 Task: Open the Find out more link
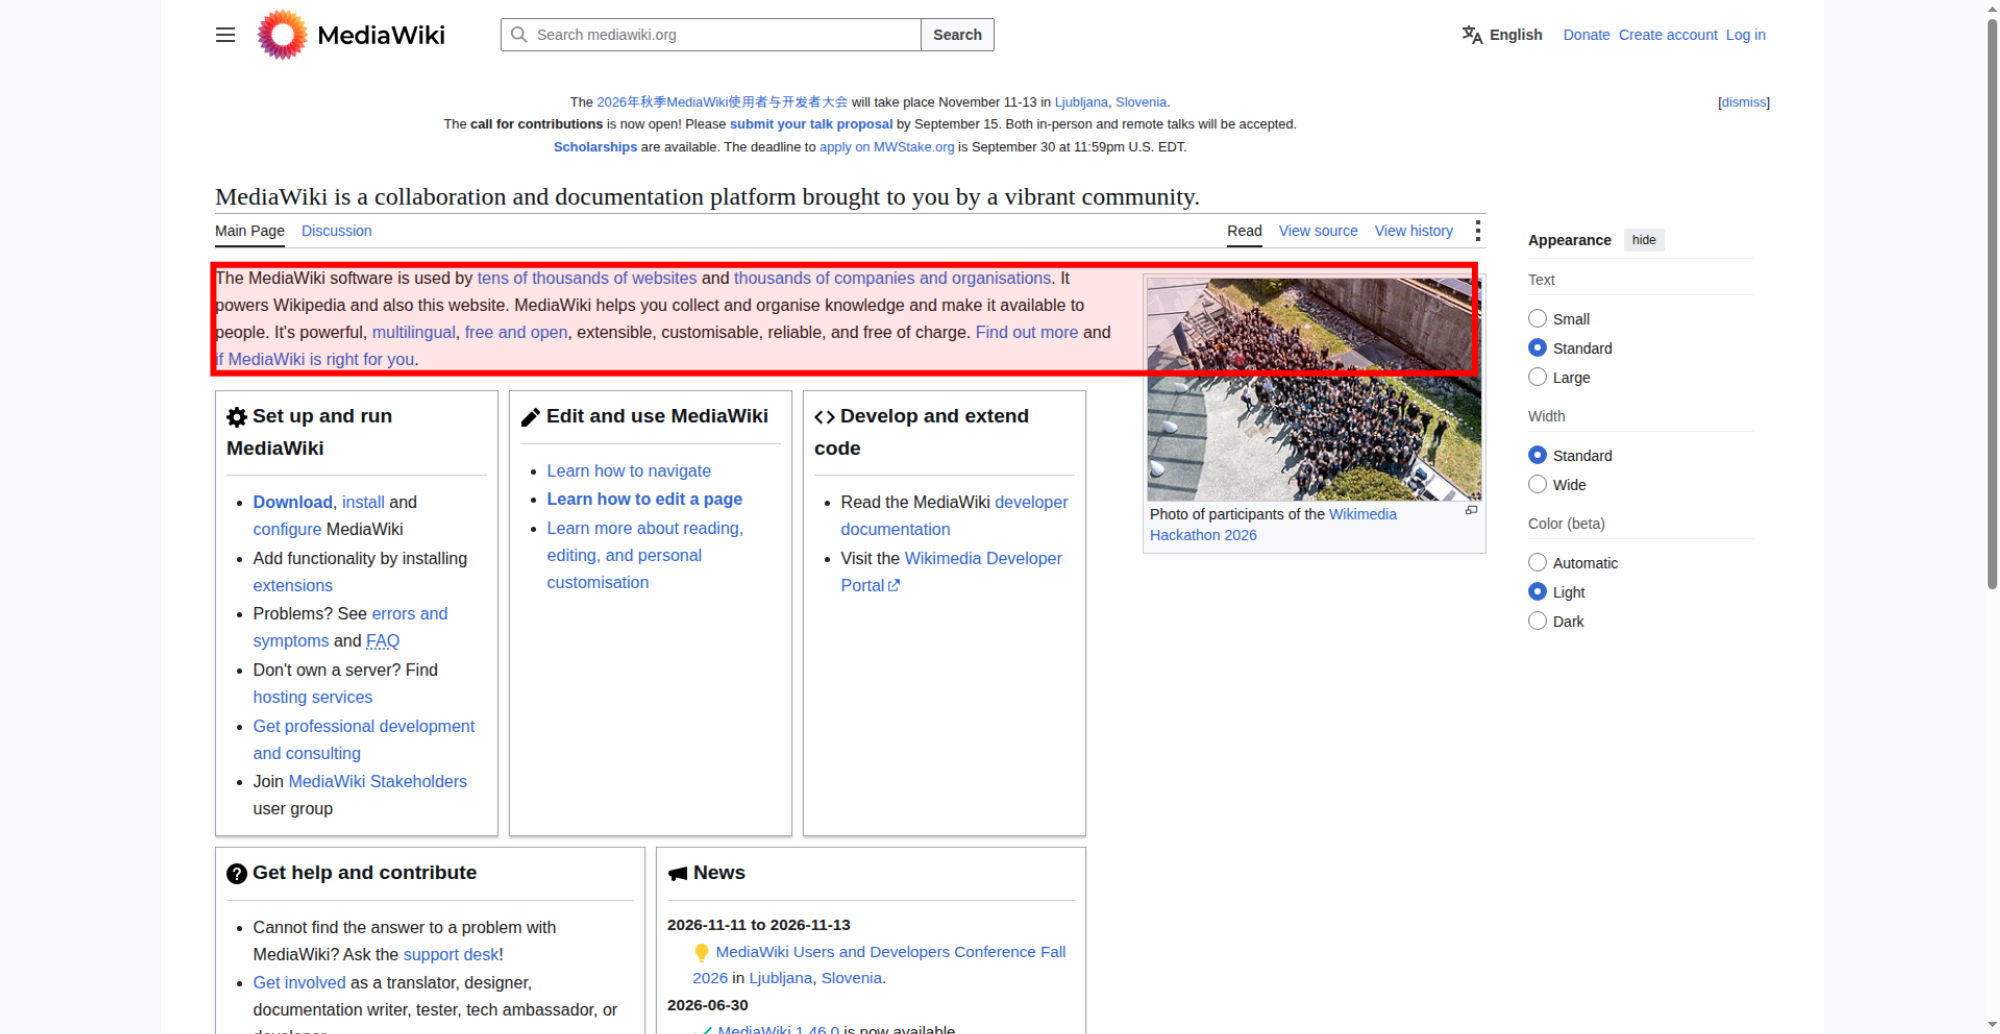pyautogui.click(x=1026, y=332)
